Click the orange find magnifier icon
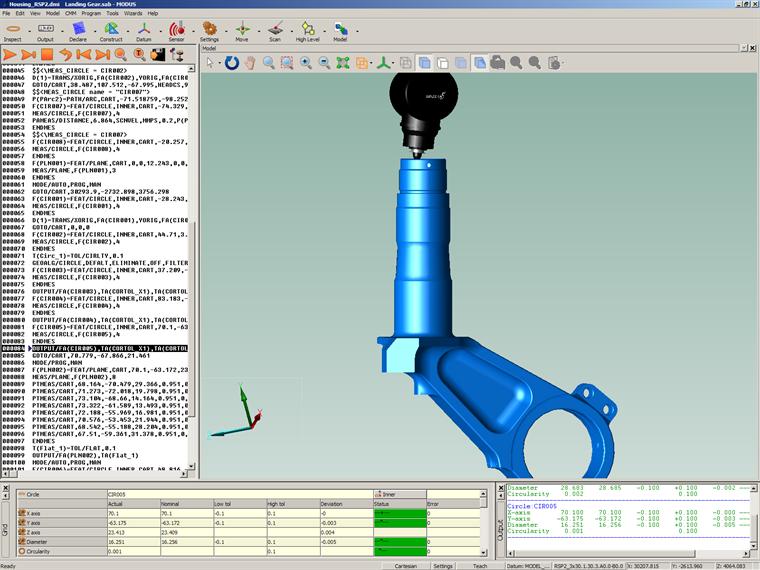This screenshot has height=570, width=760. [x=121, y=55]
